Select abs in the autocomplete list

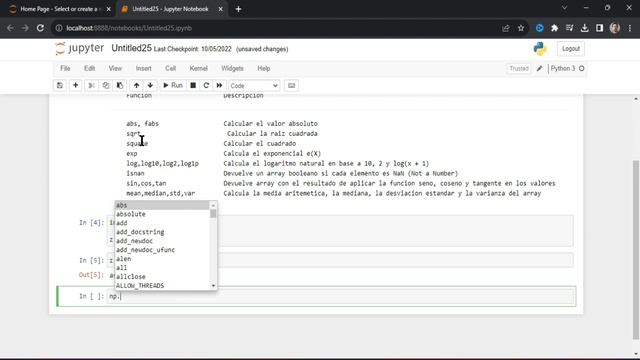[x=162, y=205]
